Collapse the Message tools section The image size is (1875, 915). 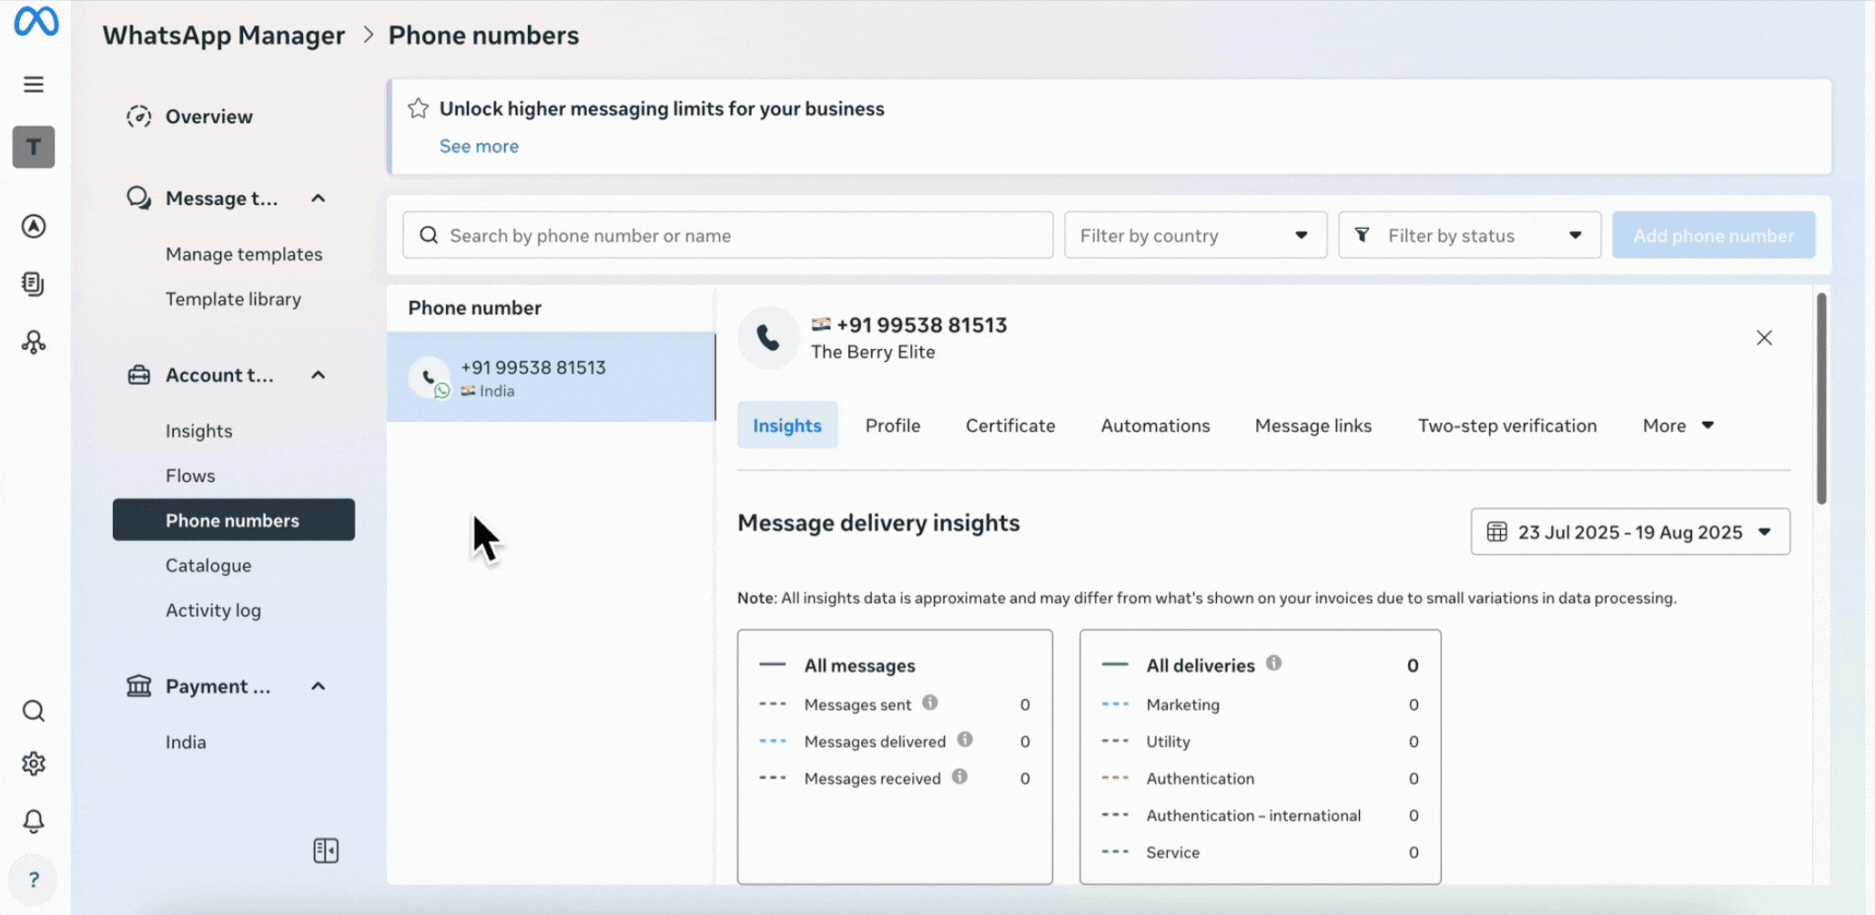pyautogui.click(x=318, y=198)
